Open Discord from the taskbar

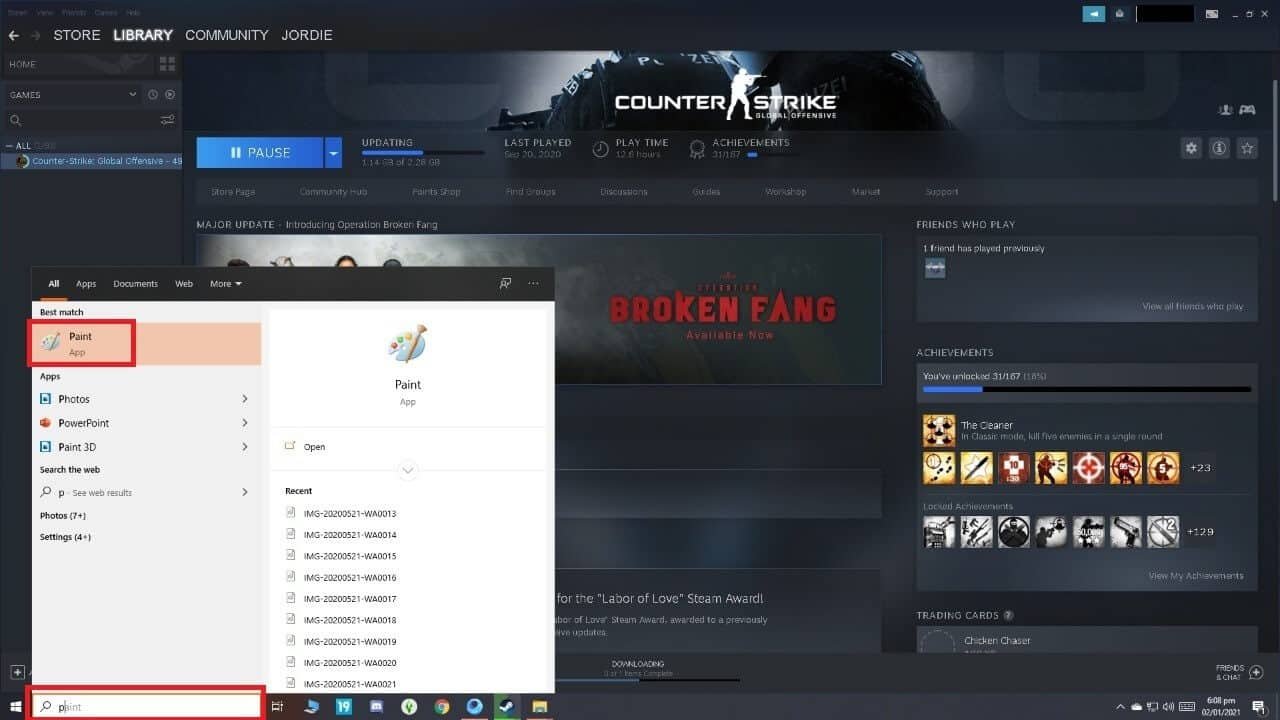pos(376,706)
